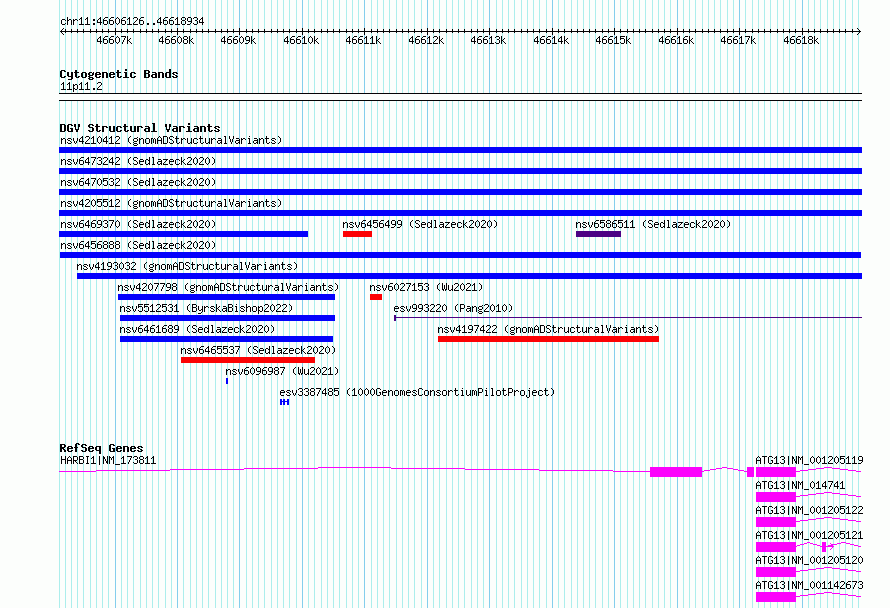Screen dimensions: 890x608
Task: Click the 46618k ruler position
Action: click(x=801, y=41)
